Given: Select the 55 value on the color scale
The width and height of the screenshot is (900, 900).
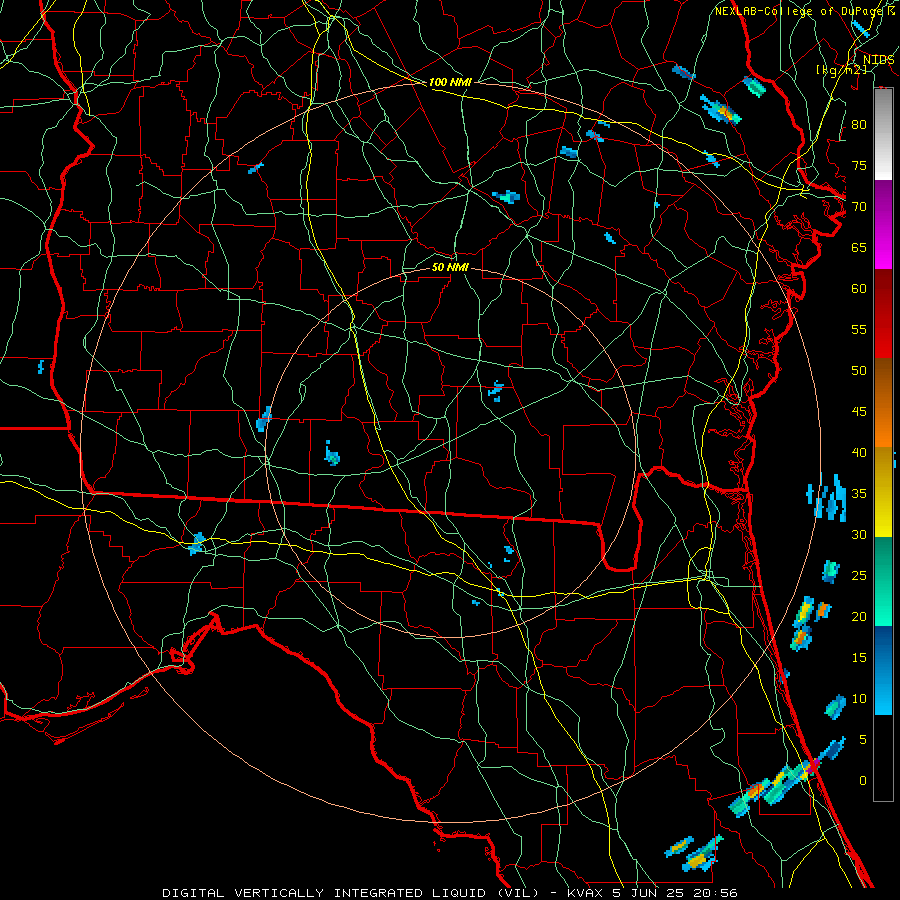Looking at the screenshot, I should point(859,329).
